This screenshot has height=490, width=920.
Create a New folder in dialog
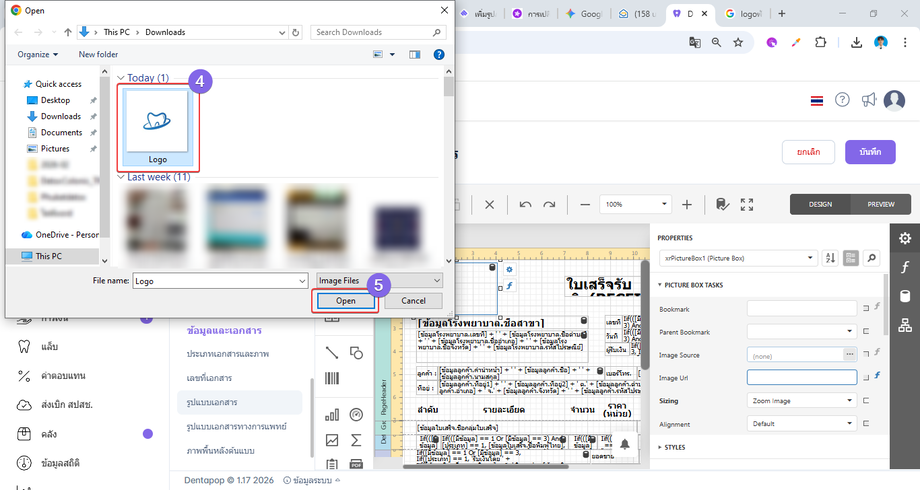tap(98, 55)
